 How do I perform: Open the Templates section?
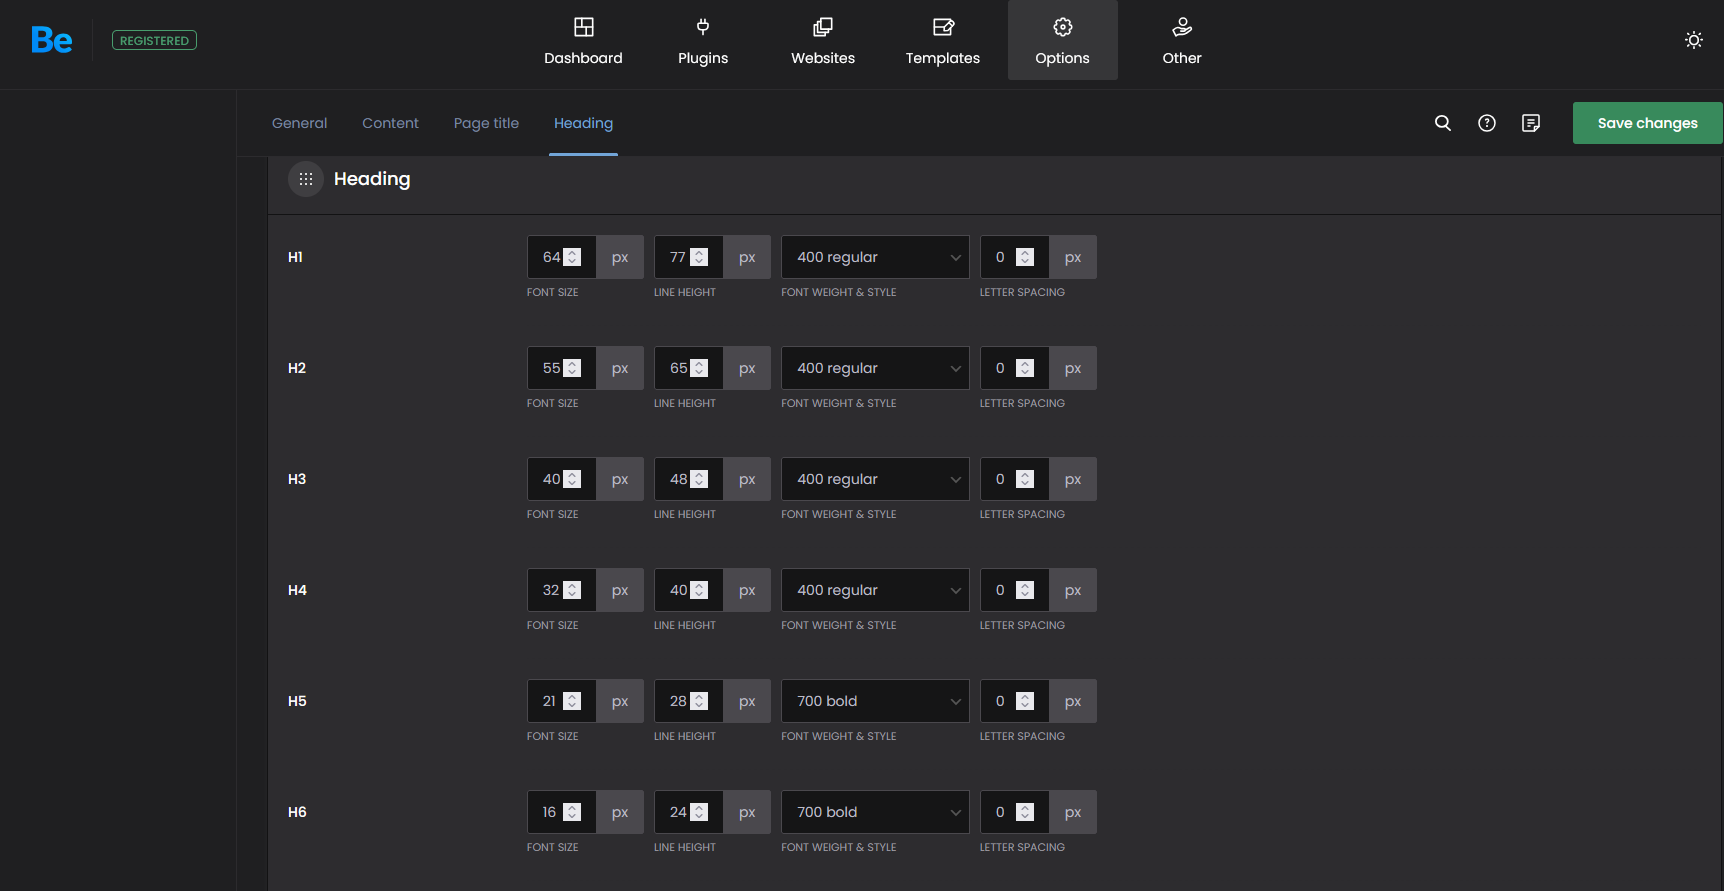[x=942, y=41]
